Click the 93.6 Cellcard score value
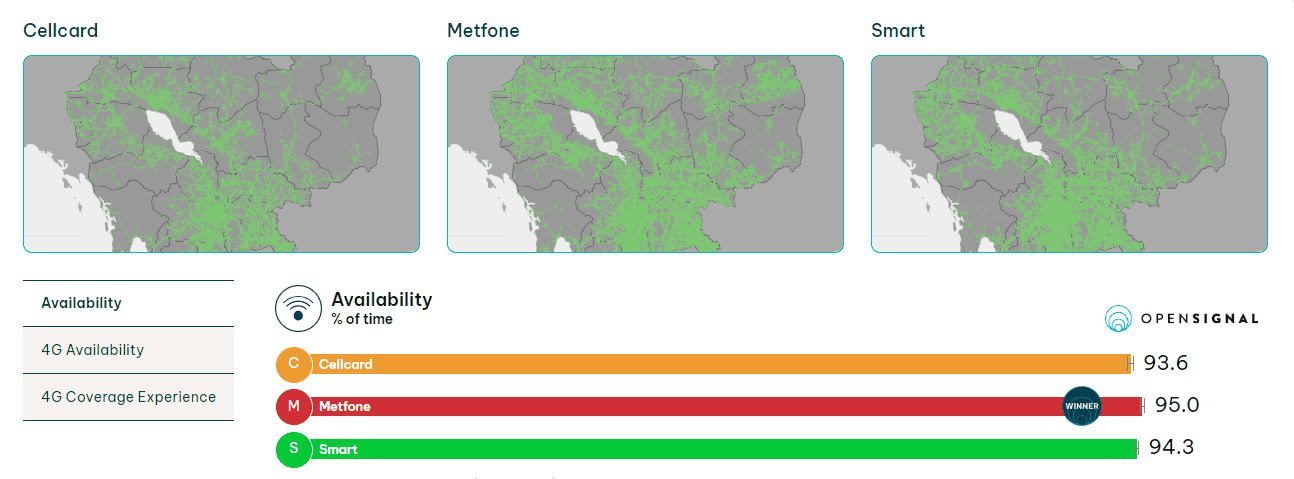Image resolution: width=1294 pixels, height=479 pixels. click(x=1166, y=363)
